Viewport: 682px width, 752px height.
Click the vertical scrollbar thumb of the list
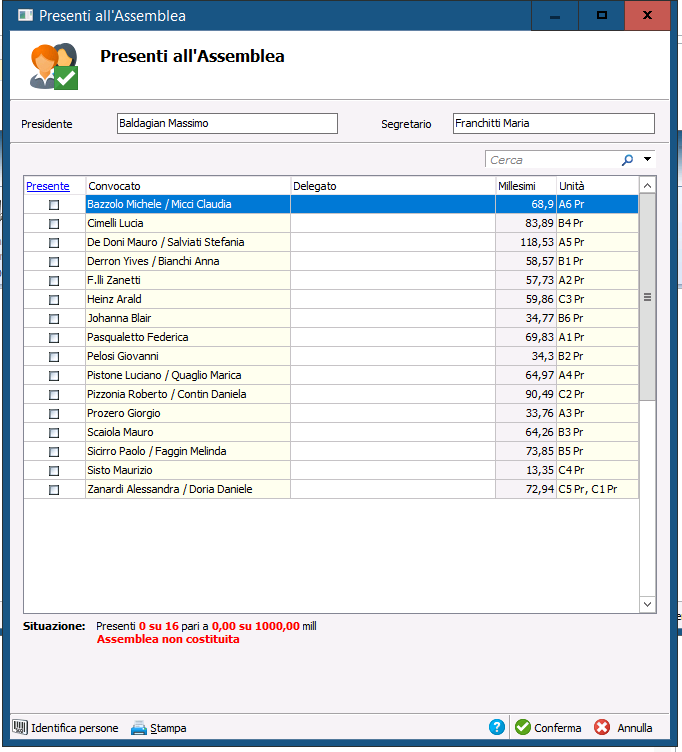point(647,297)
